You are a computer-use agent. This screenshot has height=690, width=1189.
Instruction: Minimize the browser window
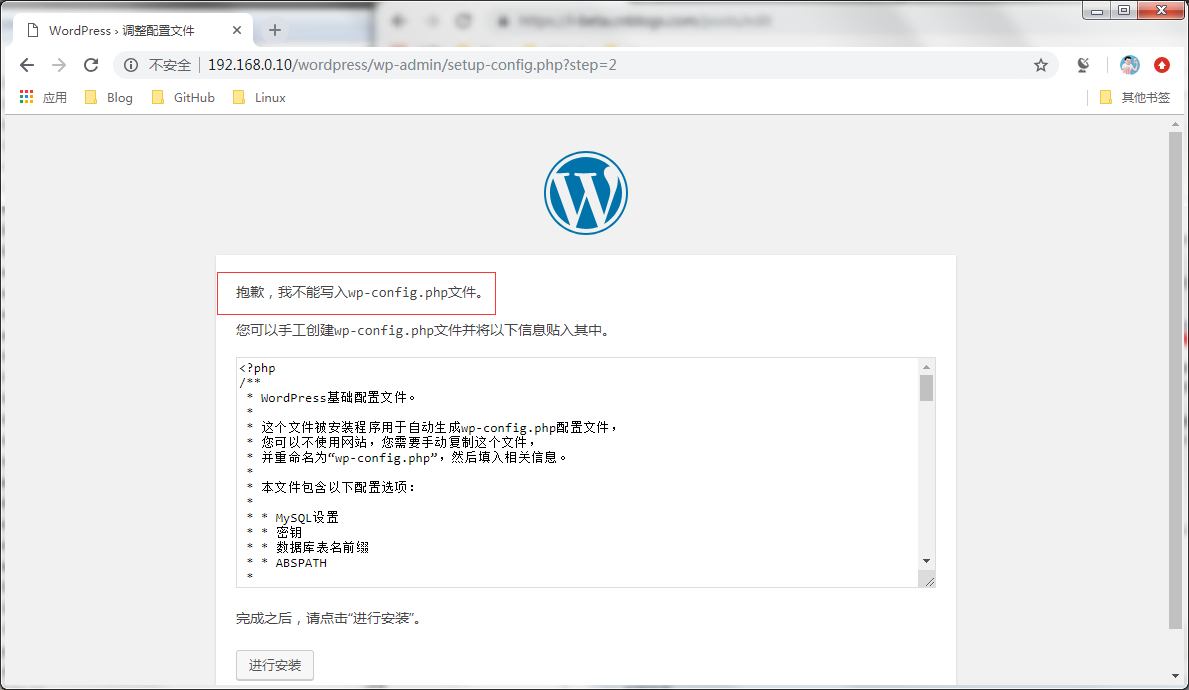[1096, 11]
